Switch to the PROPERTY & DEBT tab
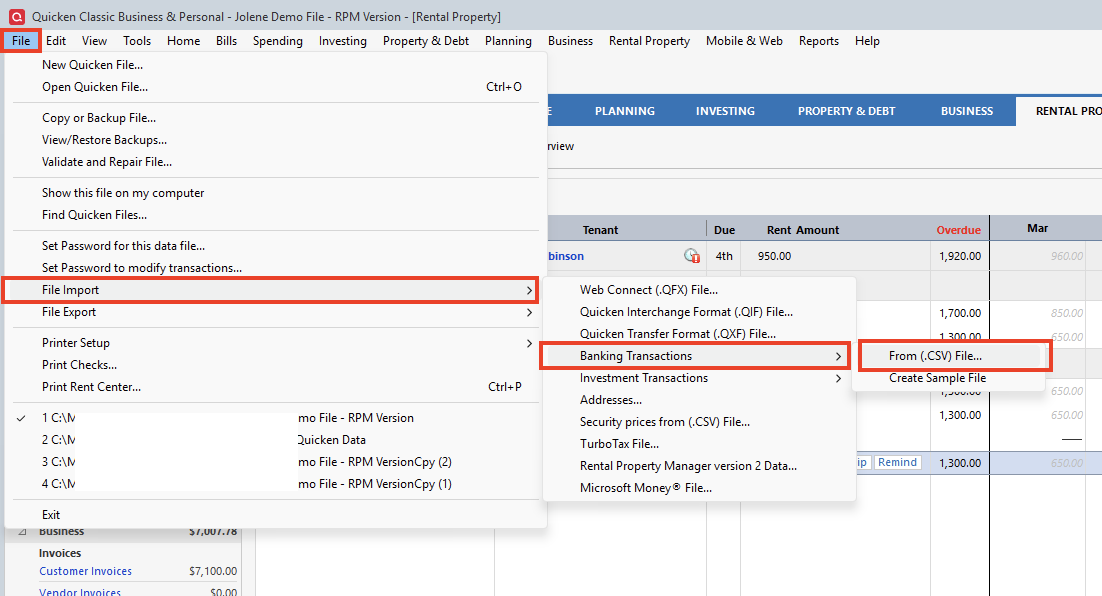Image resolution: width=1102 pixels, height=596 pixels. (846, 111)
